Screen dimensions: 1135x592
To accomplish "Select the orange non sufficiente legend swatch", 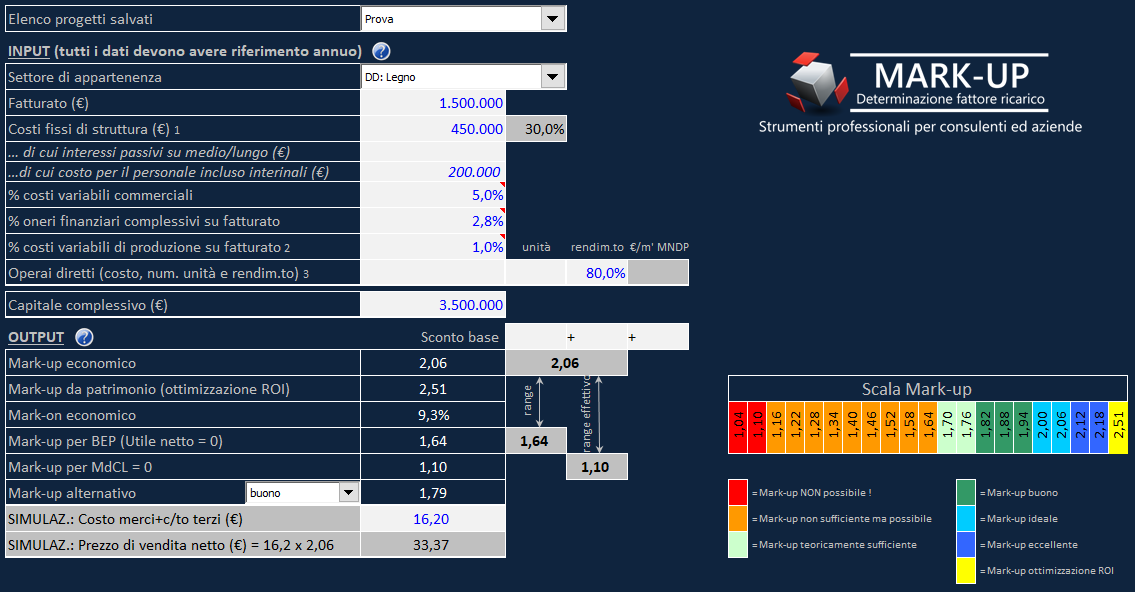I will [x=738, y=518].
